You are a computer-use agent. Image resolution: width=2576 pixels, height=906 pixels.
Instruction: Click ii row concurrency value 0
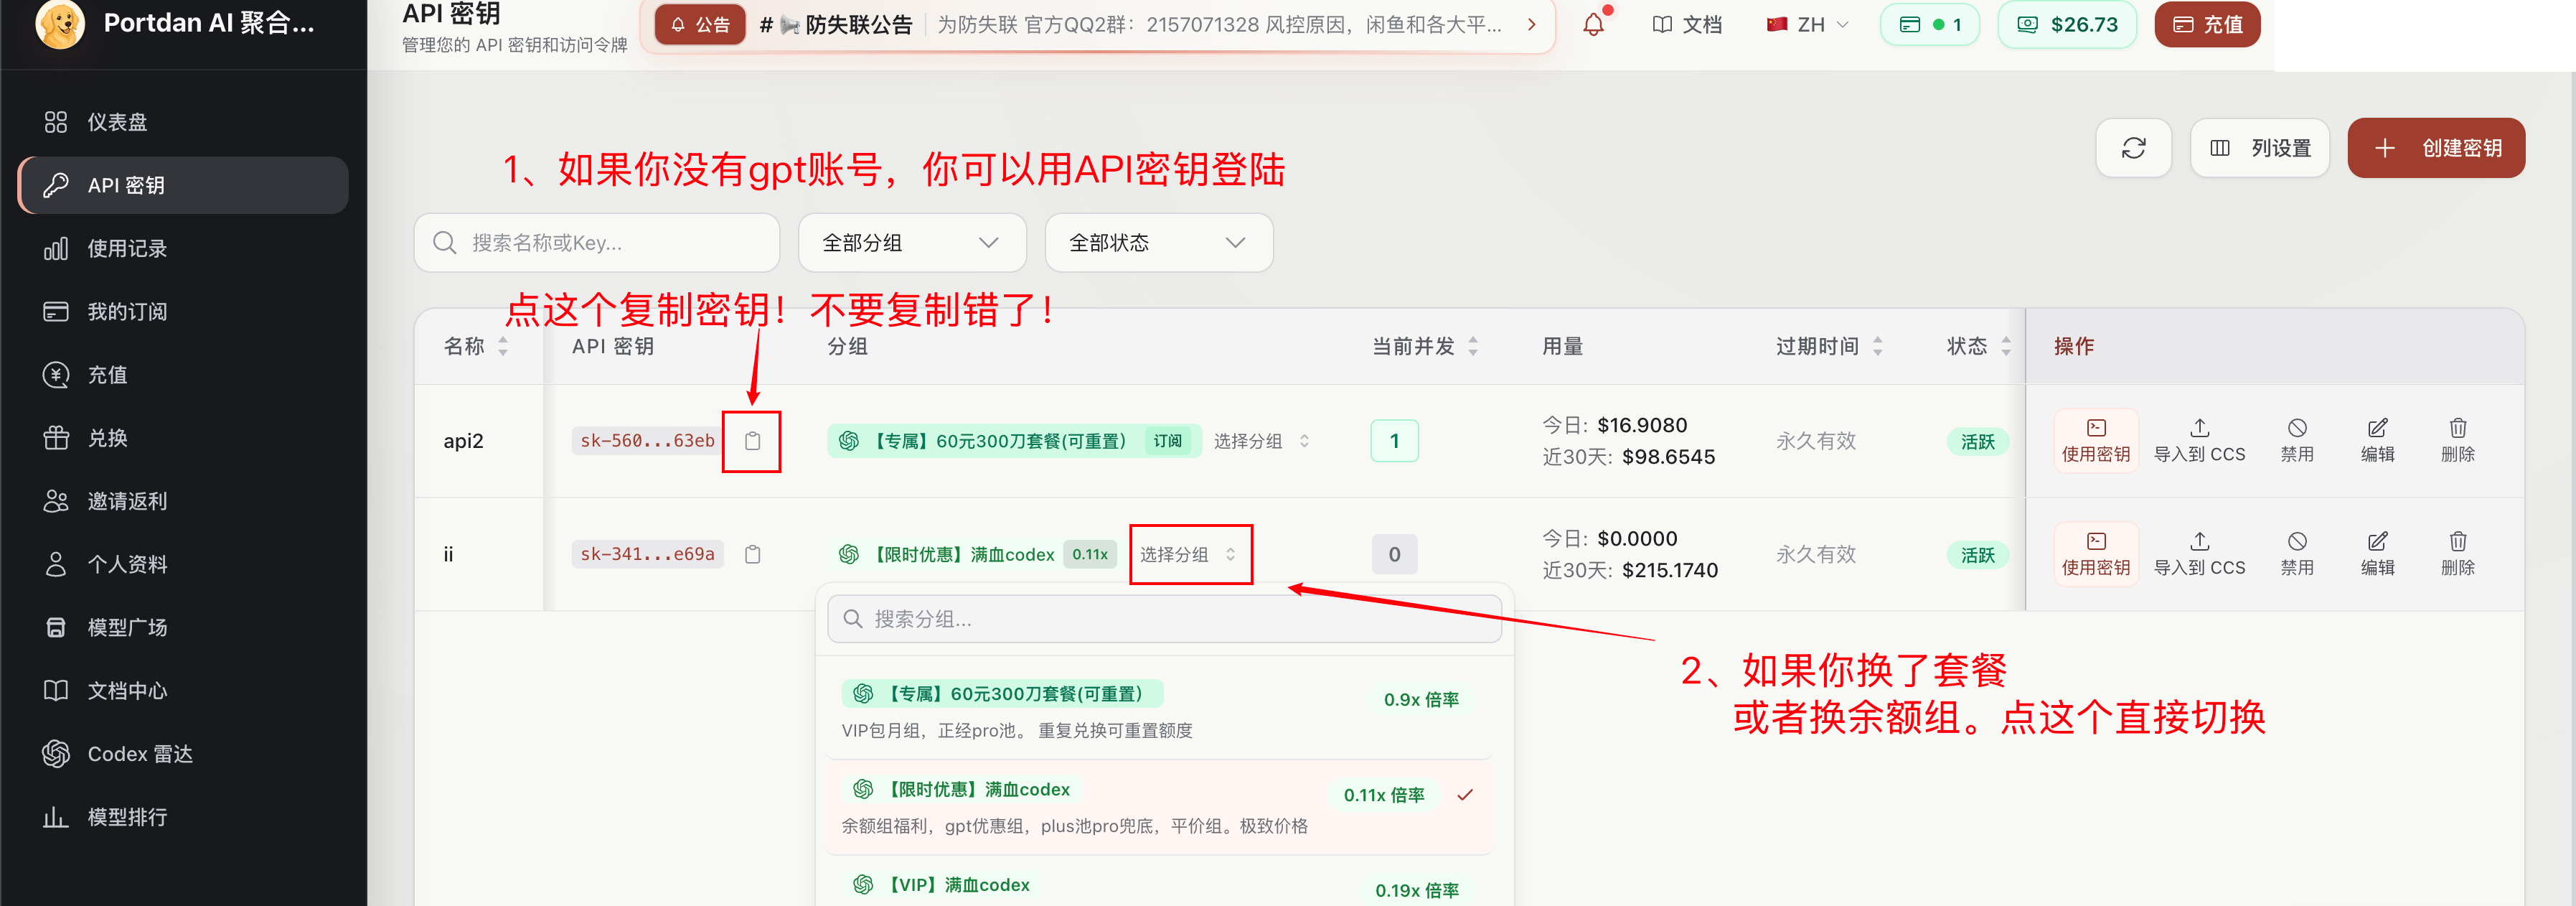(1394, 554)
